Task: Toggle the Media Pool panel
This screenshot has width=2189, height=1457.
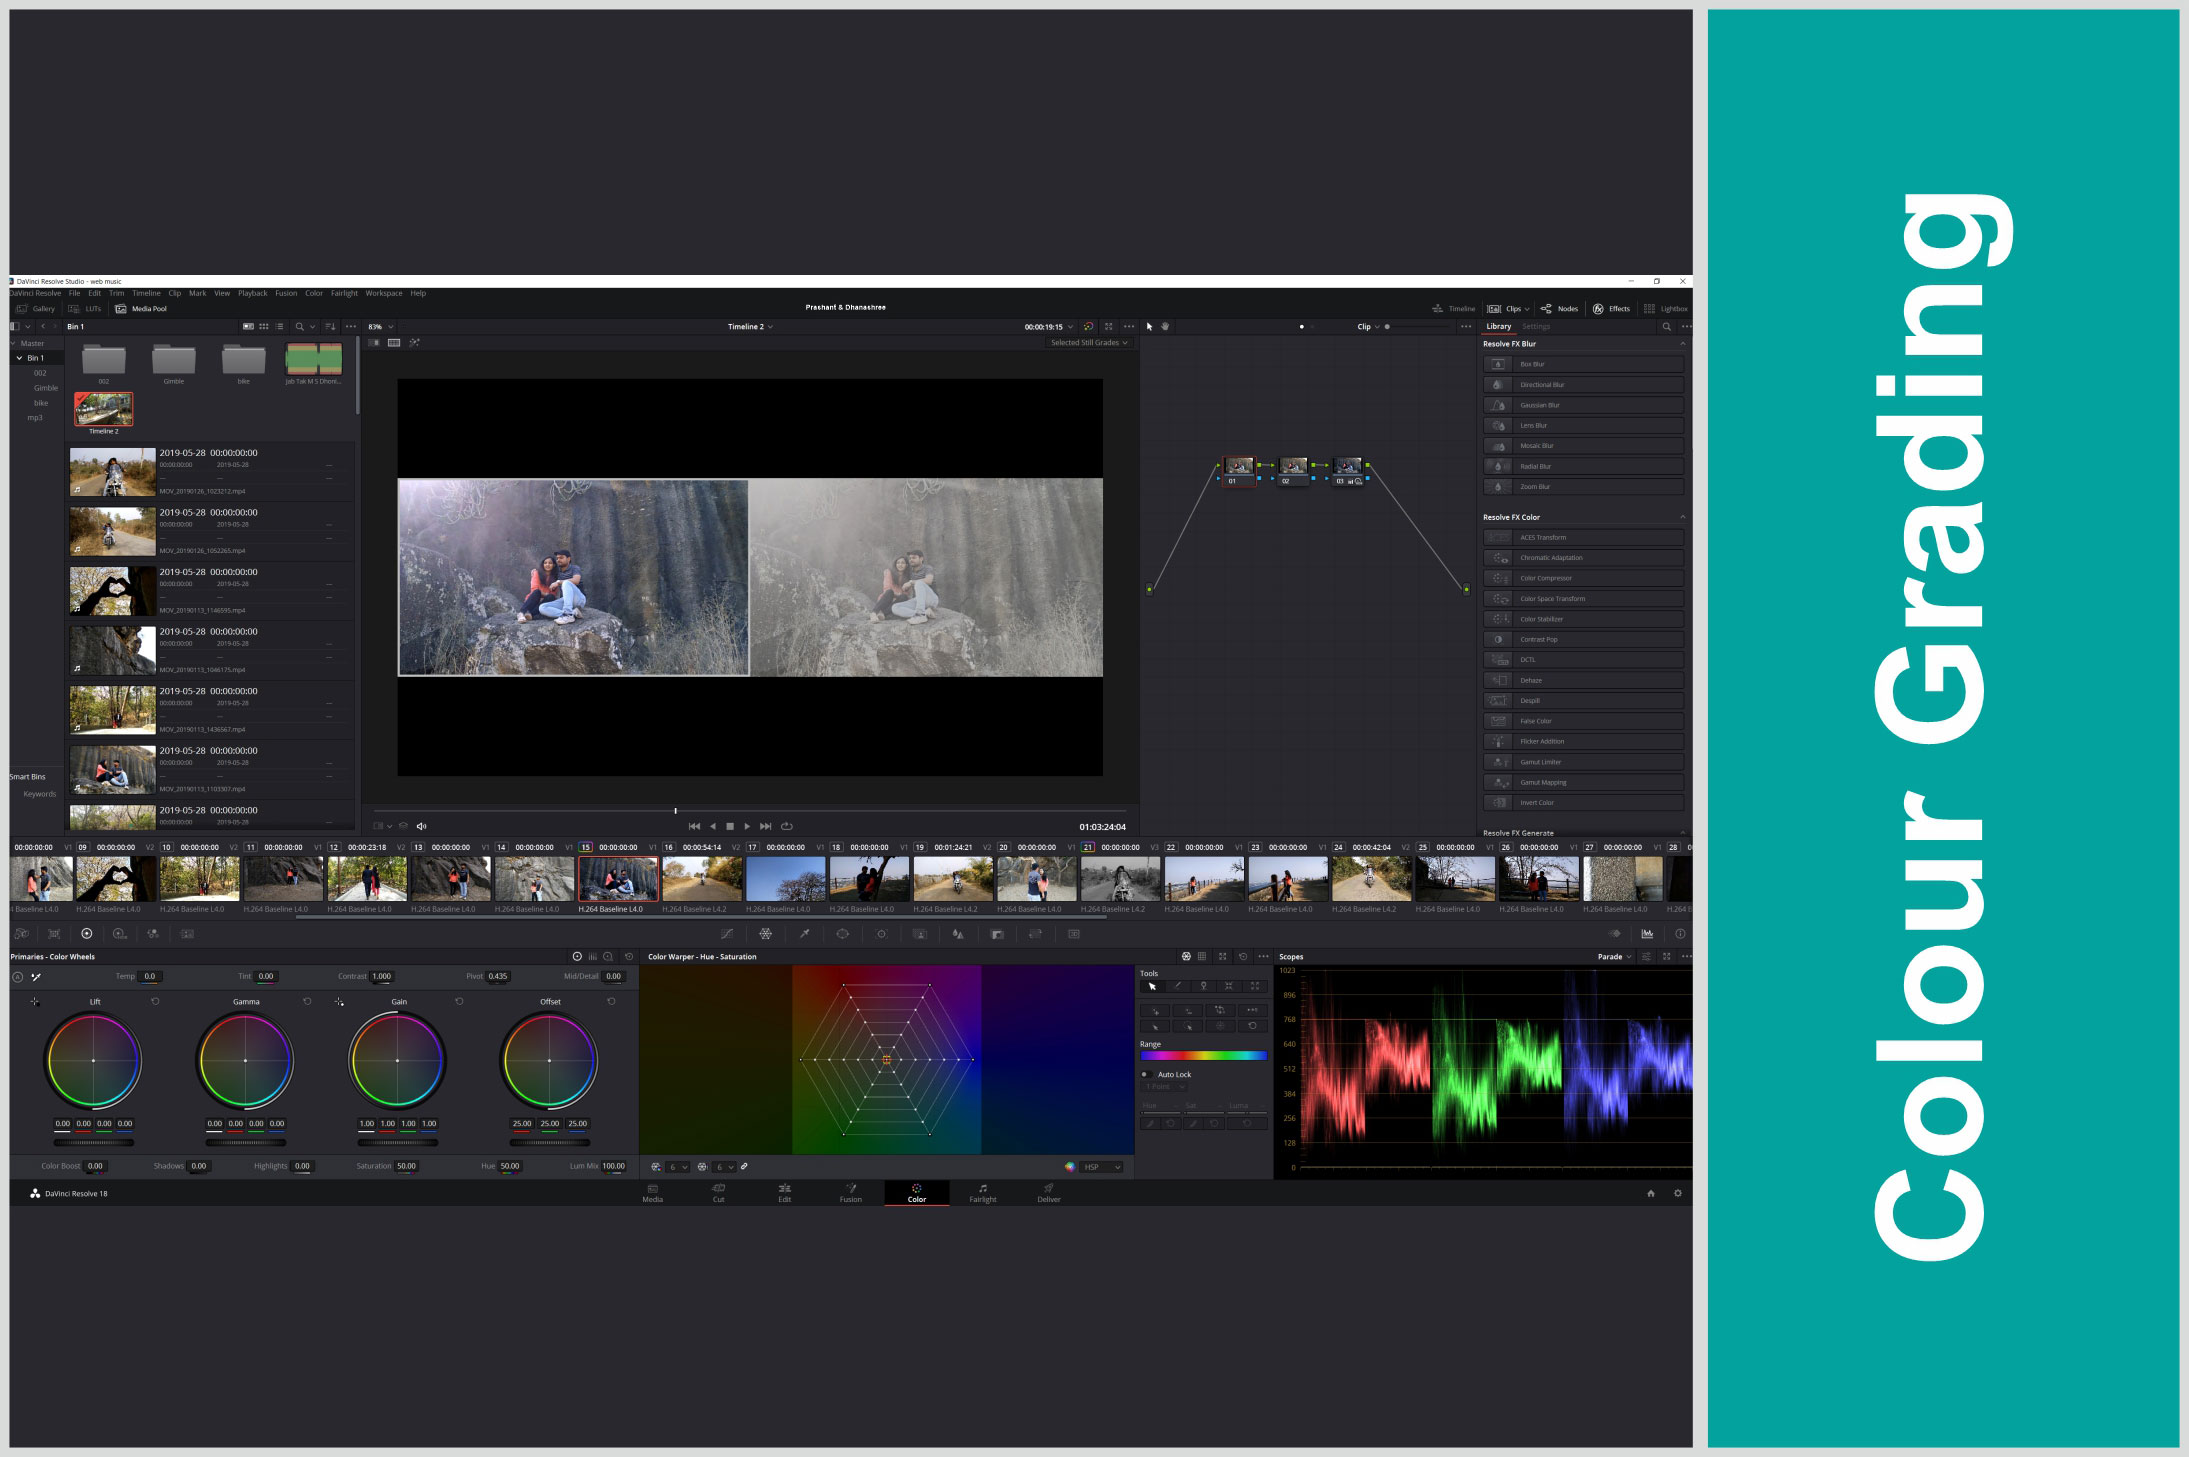Action: coord(141,309)
